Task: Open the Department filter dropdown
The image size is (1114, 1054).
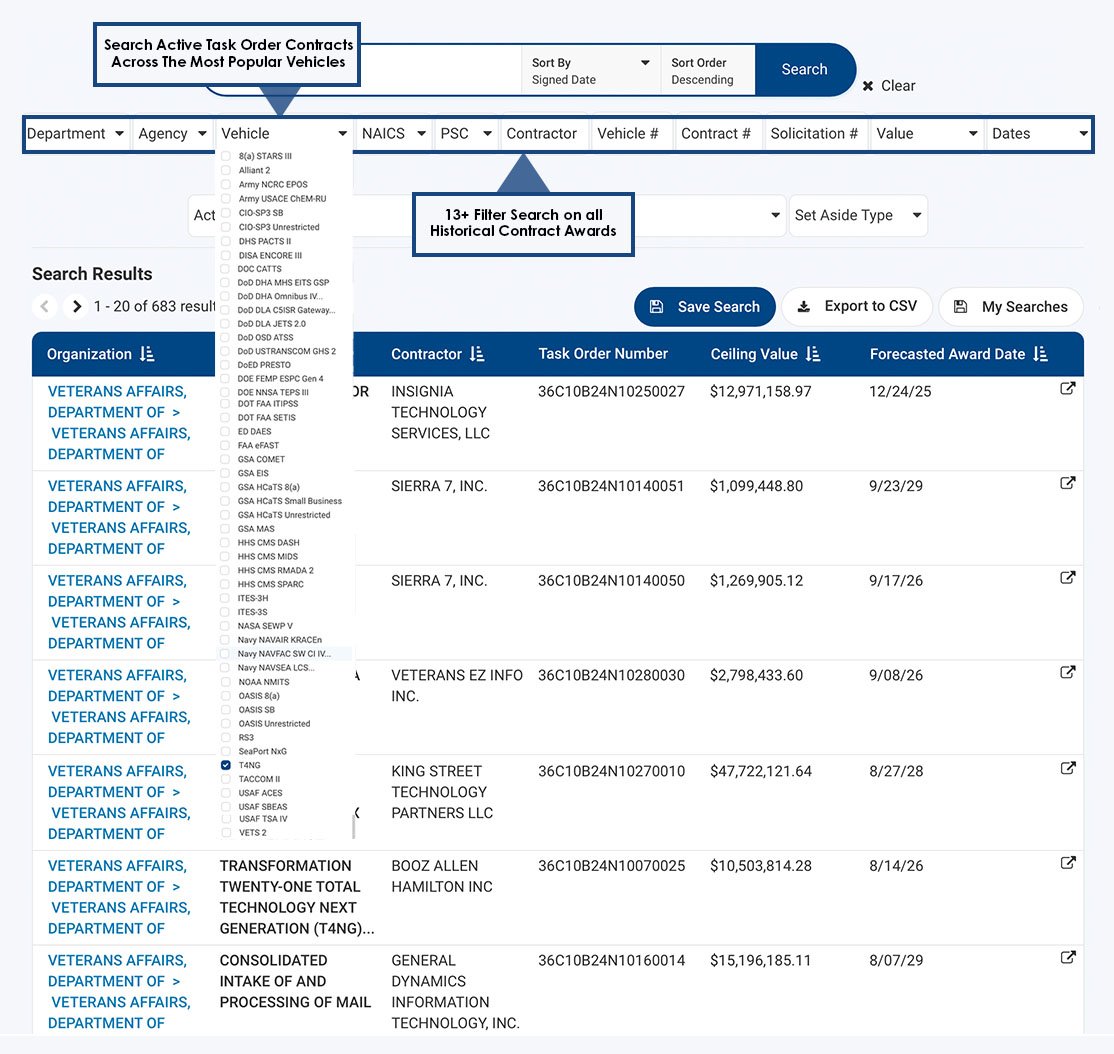Action: click(x=75, y=133)
